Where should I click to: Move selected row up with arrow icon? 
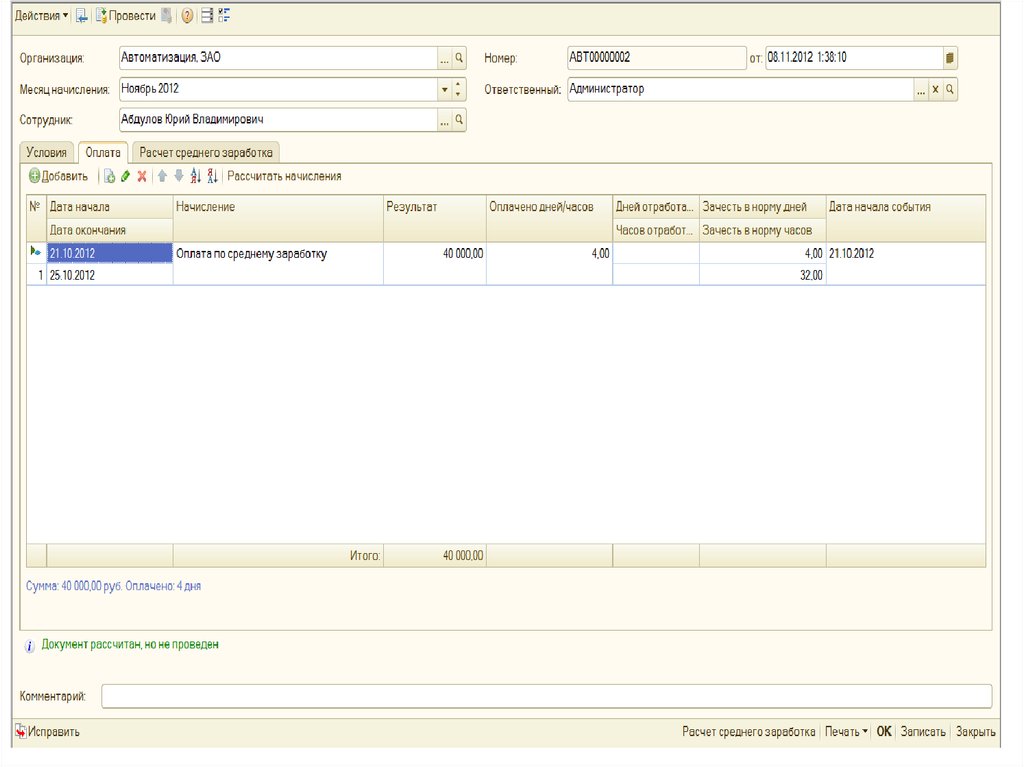click(161, 177)
